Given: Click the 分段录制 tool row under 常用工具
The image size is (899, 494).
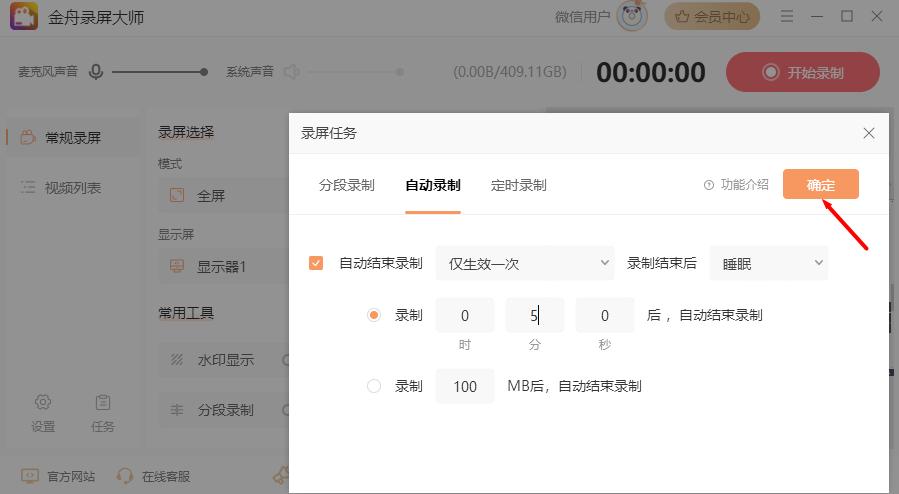Looking at the screenshot, I should coord(224,410).
